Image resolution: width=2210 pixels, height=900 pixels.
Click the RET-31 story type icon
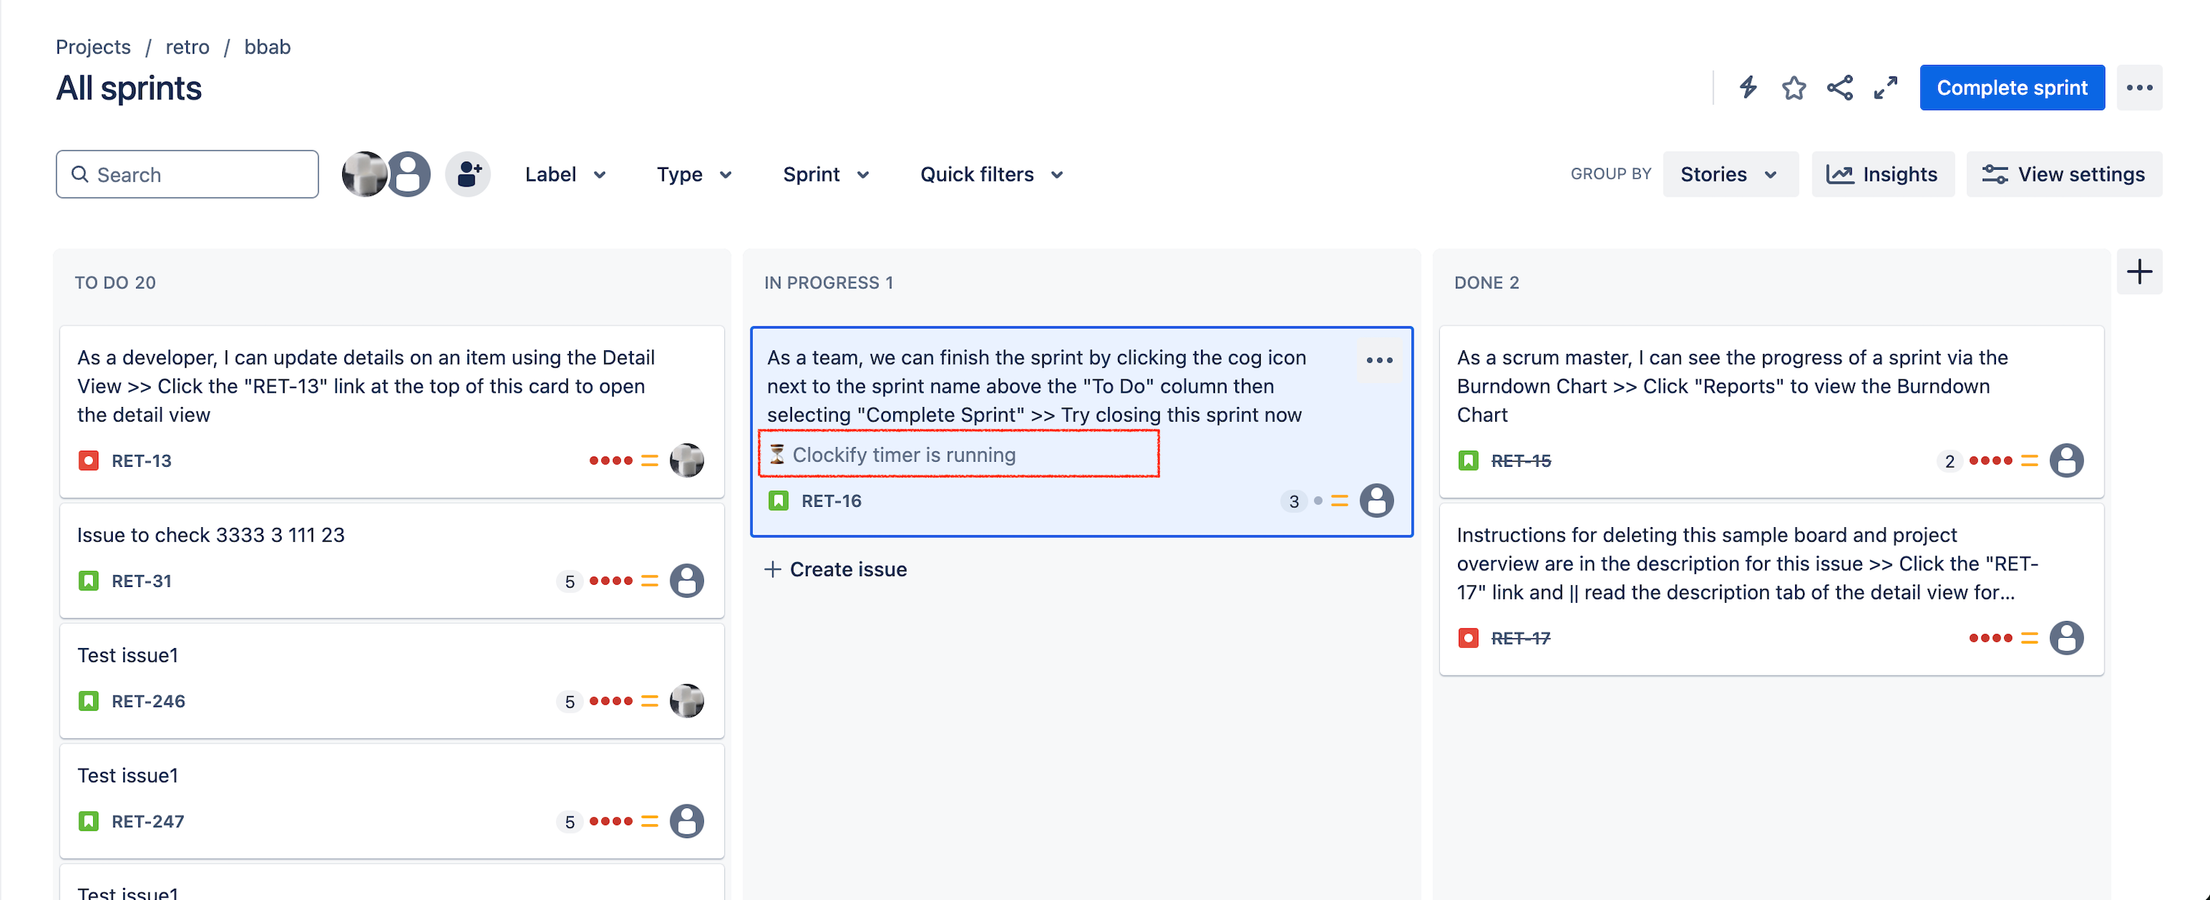89,581
